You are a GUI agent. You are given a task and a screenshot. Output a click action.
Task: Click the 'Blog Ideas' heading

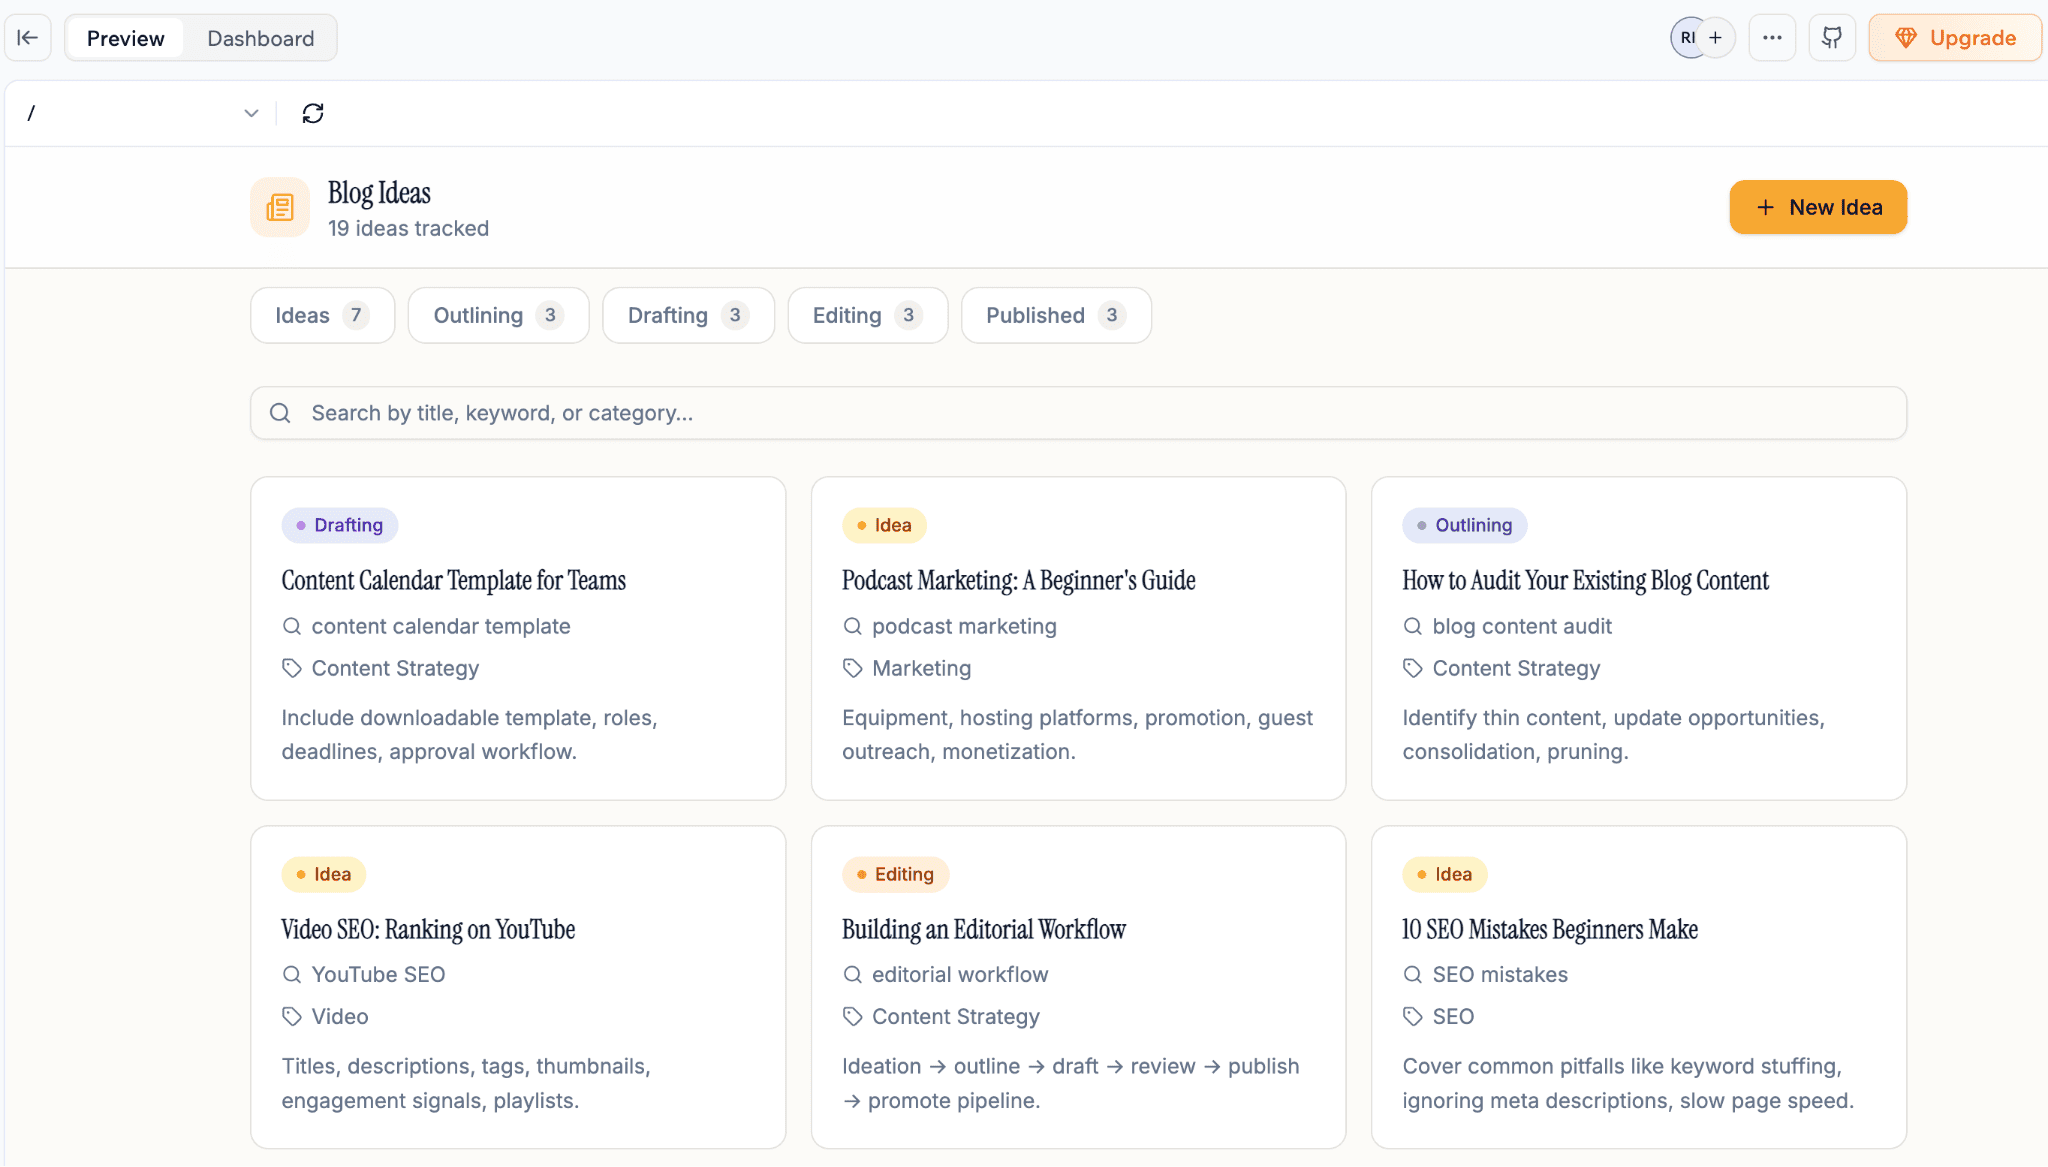tap(379, 192)
